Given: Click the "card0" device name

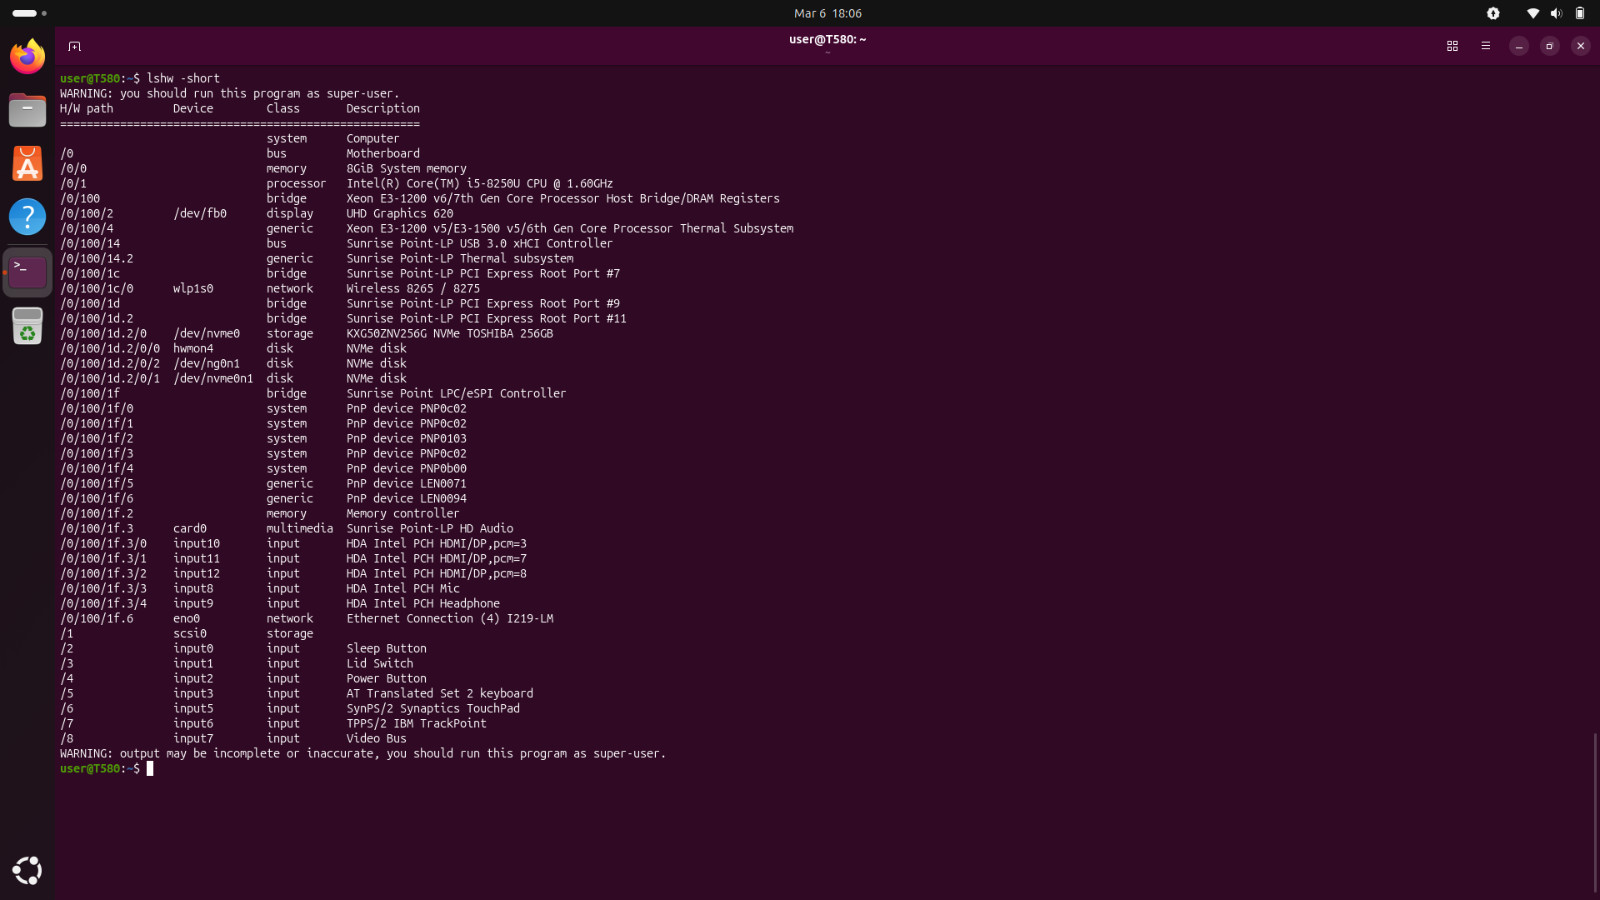Looking at the screenshot, I should pyautogui.click(x=190, y=528).
